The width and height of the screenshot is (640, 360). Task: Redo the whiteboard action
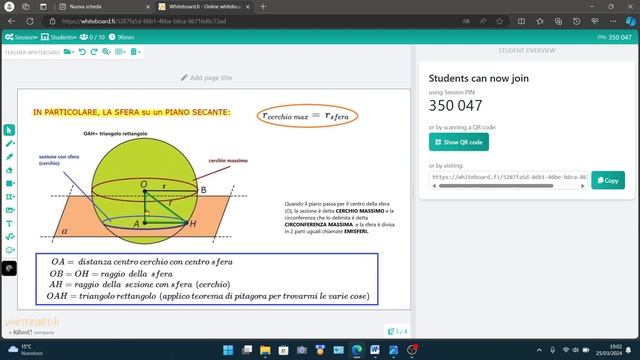(x=94, y=52)
